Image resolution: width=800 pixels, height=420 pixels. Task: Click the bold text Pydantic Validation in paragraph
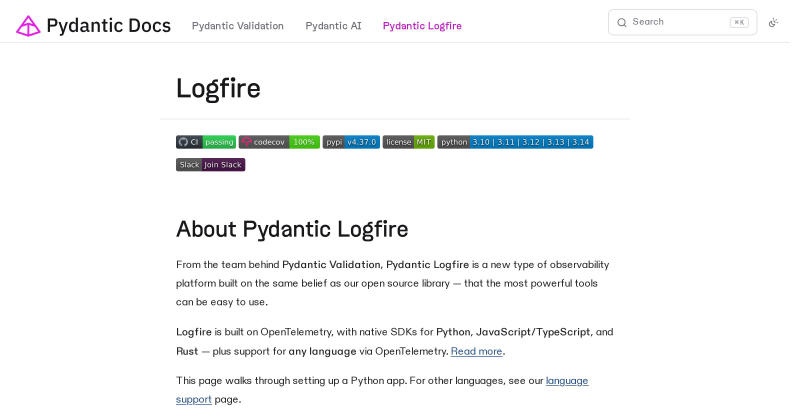pos(331,264)
